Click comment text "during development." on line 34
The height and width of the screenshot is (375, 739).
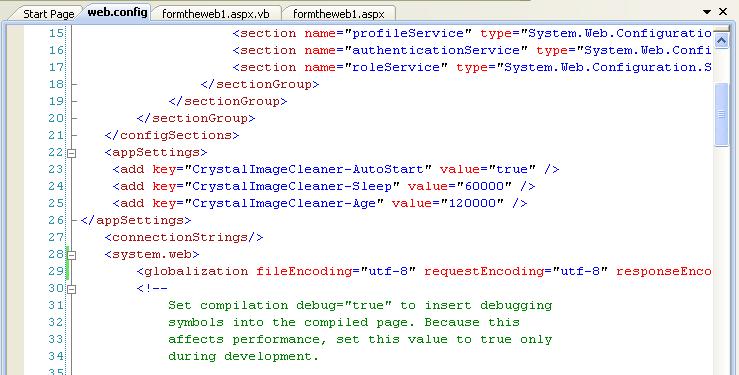tap(244, 356)
